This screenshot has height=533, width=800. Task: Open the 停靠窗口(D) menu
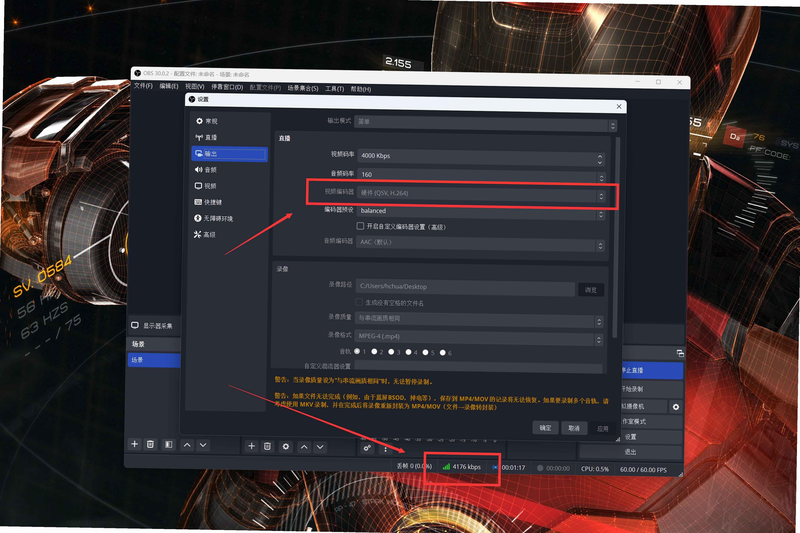tap(227, 87)
